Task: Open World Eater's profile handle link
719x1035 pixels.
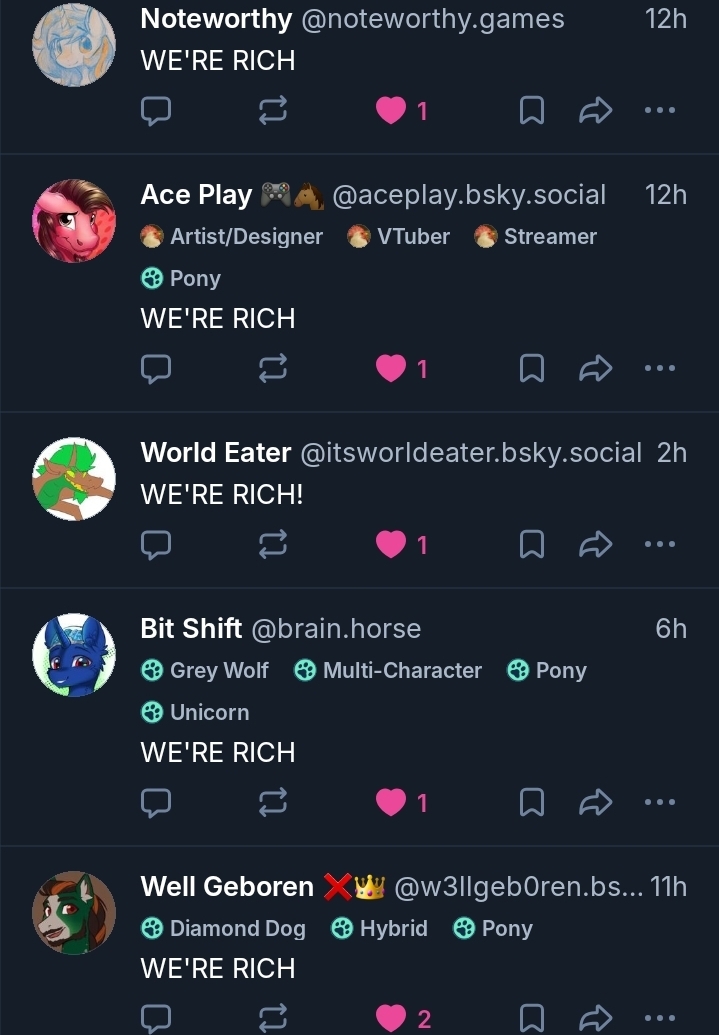Action: 470,453
